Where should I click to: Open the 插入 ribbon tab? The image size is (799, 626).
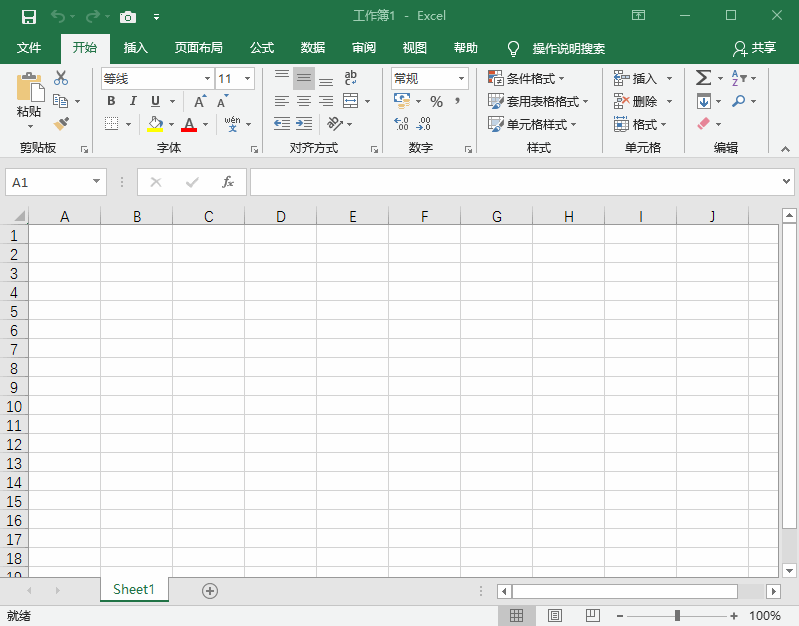tap(135, 48)
